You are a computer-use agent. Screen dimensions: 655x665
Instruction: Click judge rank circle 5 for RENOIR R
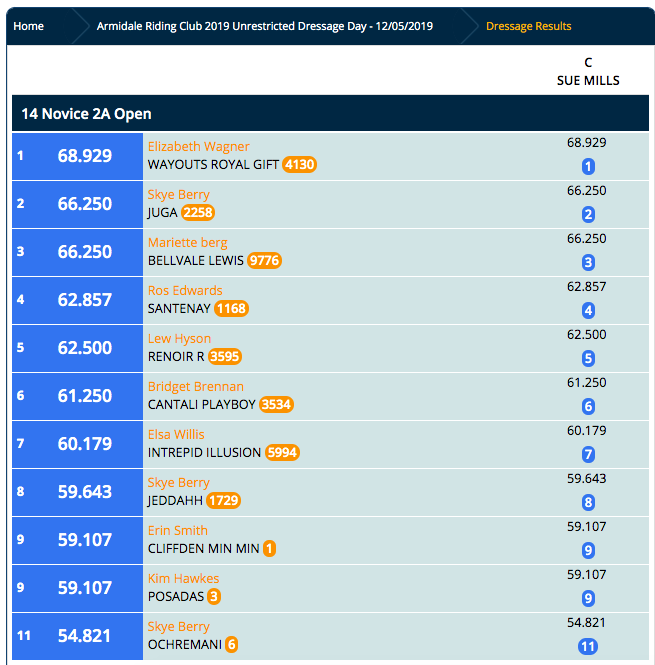click(588, 358)
